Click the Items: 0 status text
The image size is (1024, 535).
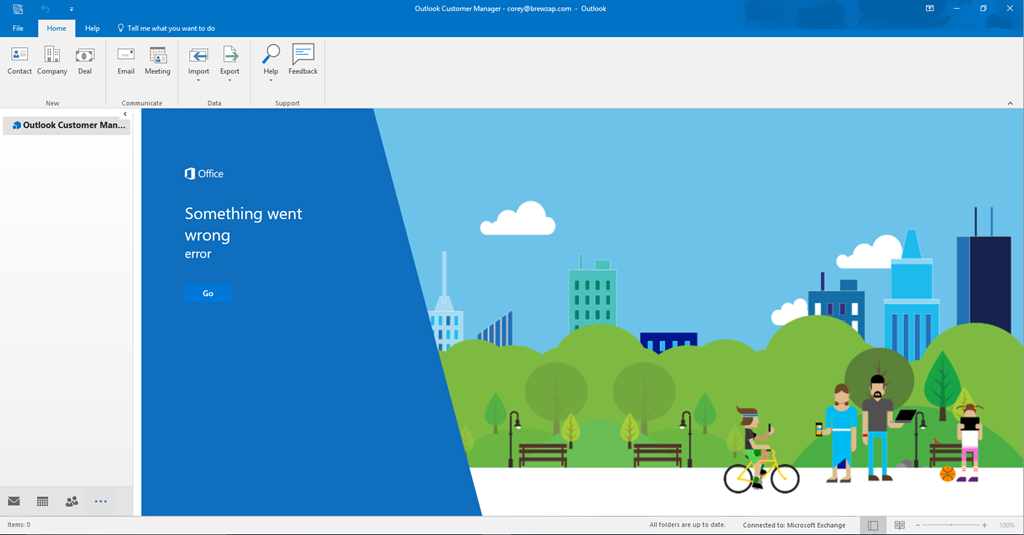19,525
